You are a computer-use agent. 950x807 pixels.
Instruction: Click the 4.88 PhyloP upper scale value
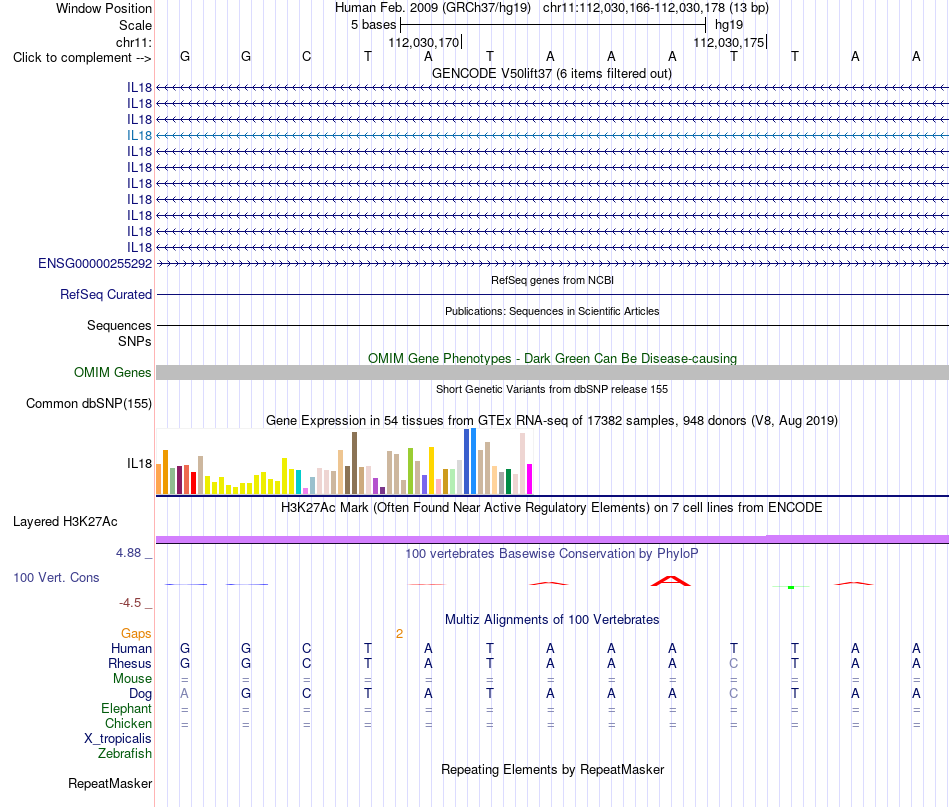pos(128,553)
